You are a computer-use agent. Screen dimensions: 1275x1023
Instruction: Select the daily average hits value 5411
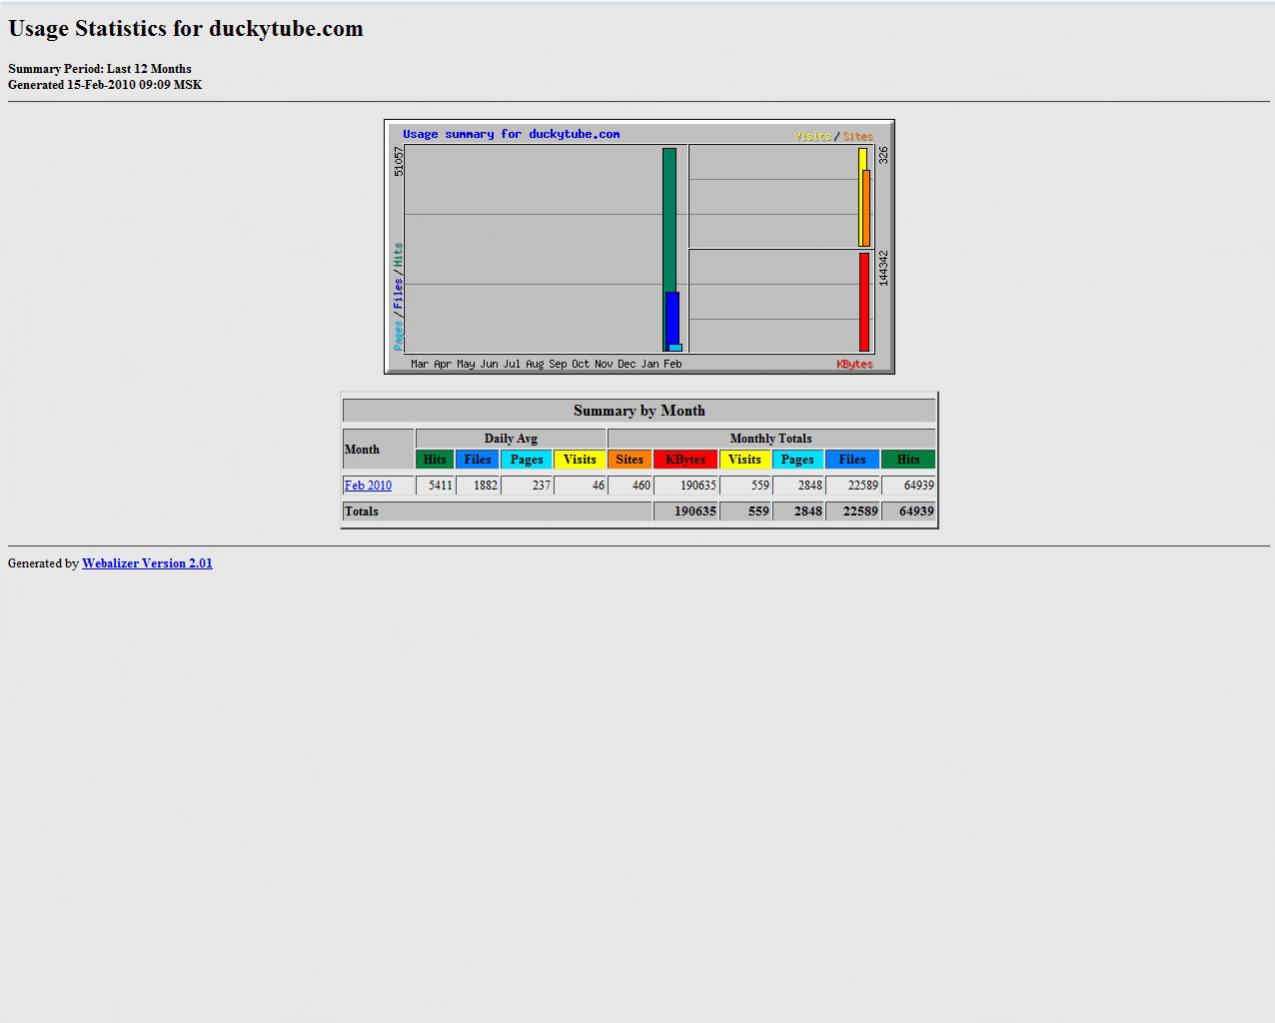[x=440, y=486]
